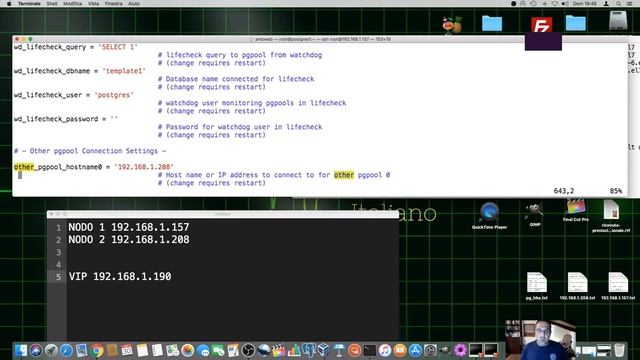Click line NODO 2 192.168.1.208 in editor
The width and height of the screenshot is (640, 360).
pos(129,240)
